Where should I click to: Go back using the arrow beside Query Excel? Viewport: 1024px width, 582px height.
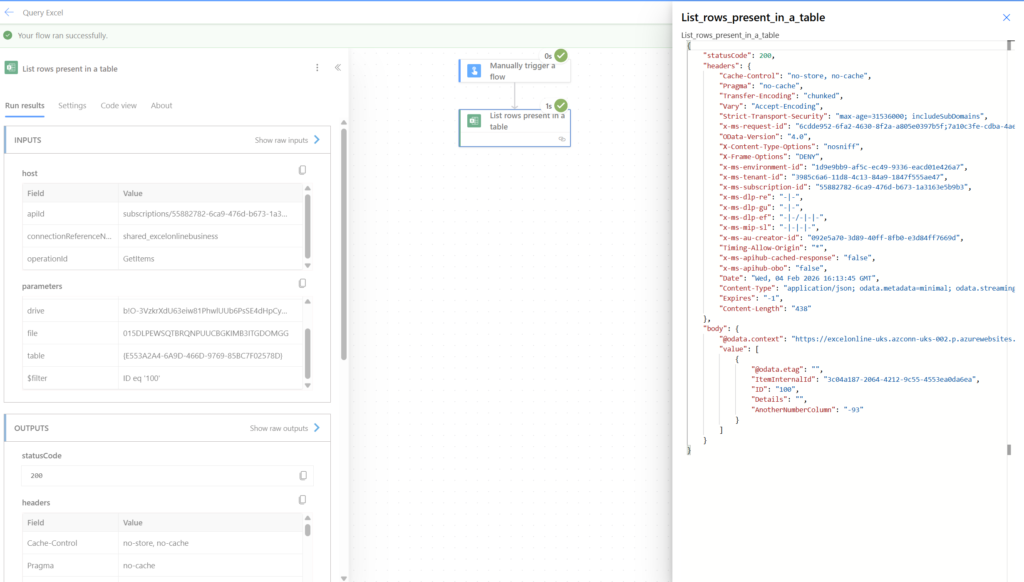(9, 12)
